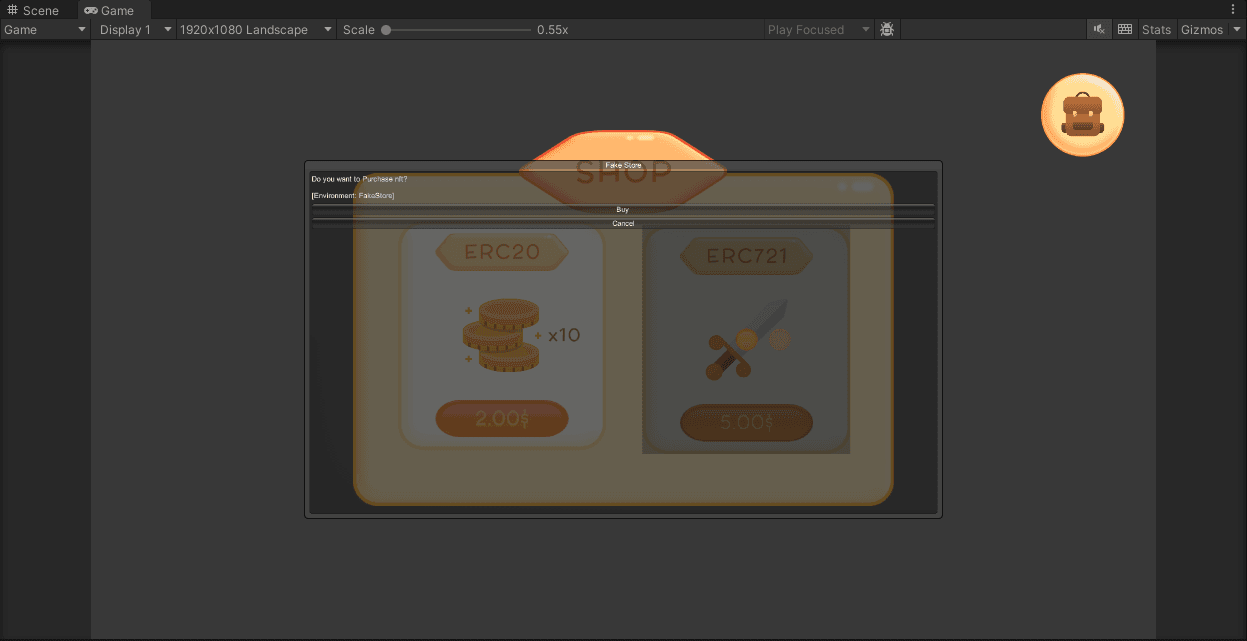Screen dimensions: 1247x641
Task: Expand the Gizmos dropdown arrow
Action: tap(1237, 30)
